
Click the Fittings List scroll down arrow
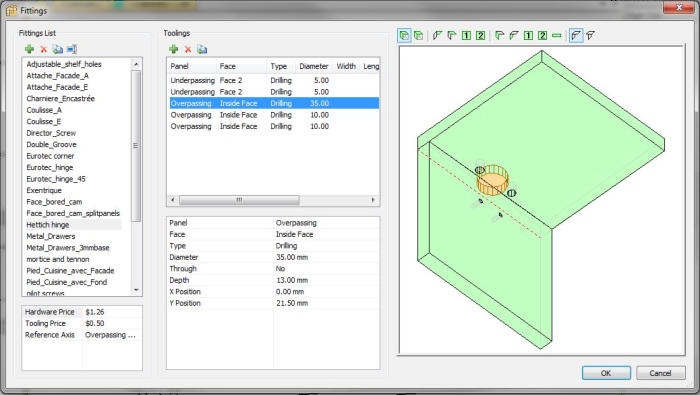(x=136, y=290)
